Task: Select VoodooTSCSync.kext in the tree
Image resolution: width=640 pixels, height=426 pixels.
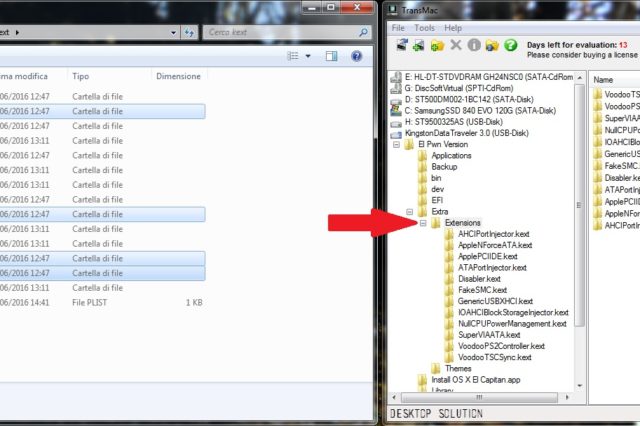Action: [x=494, y=357]
